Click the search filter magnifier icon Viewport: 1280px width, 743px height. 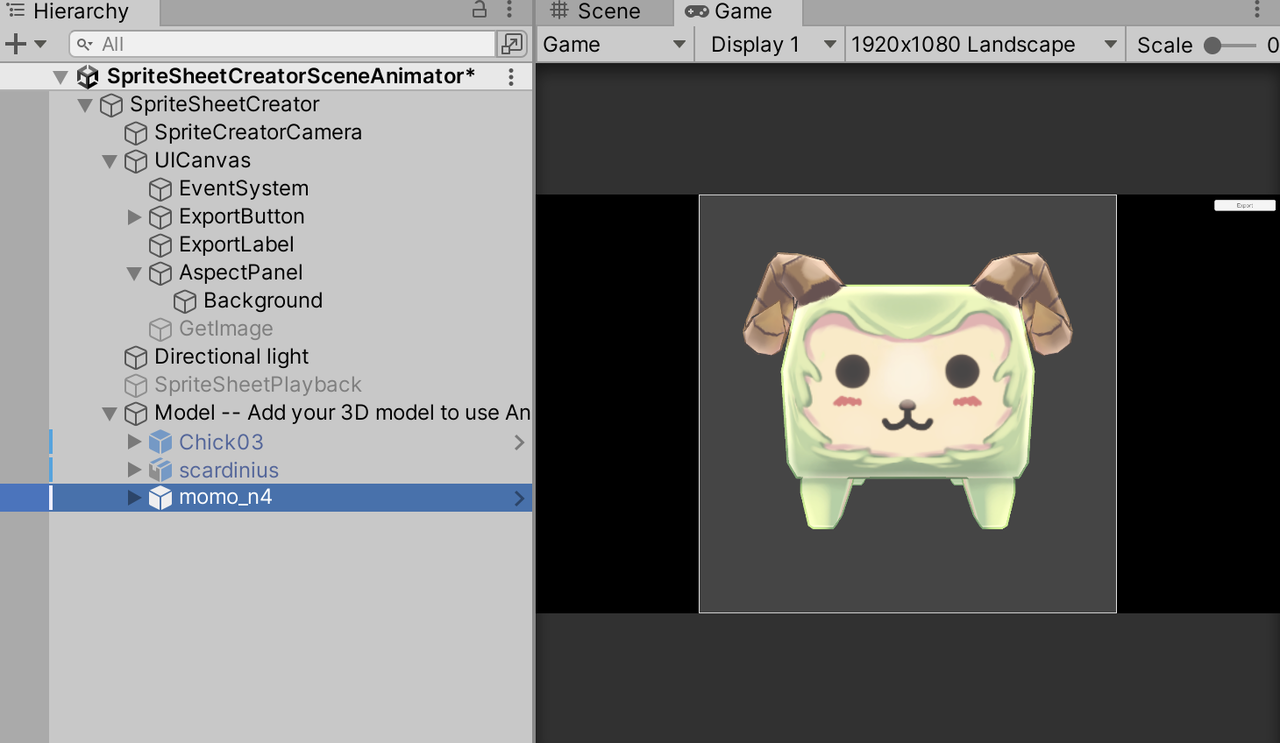pos(82,44)
